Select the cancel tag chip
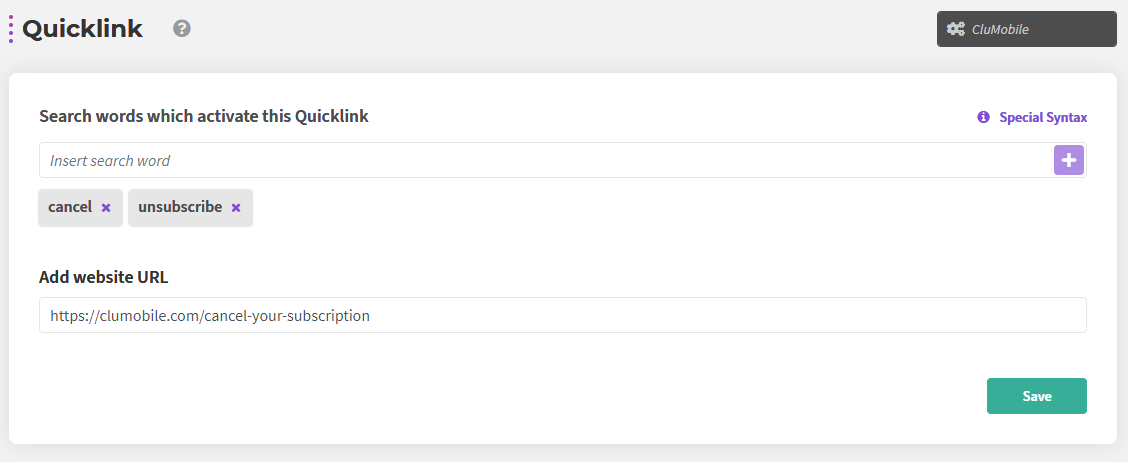 [70, 207]
